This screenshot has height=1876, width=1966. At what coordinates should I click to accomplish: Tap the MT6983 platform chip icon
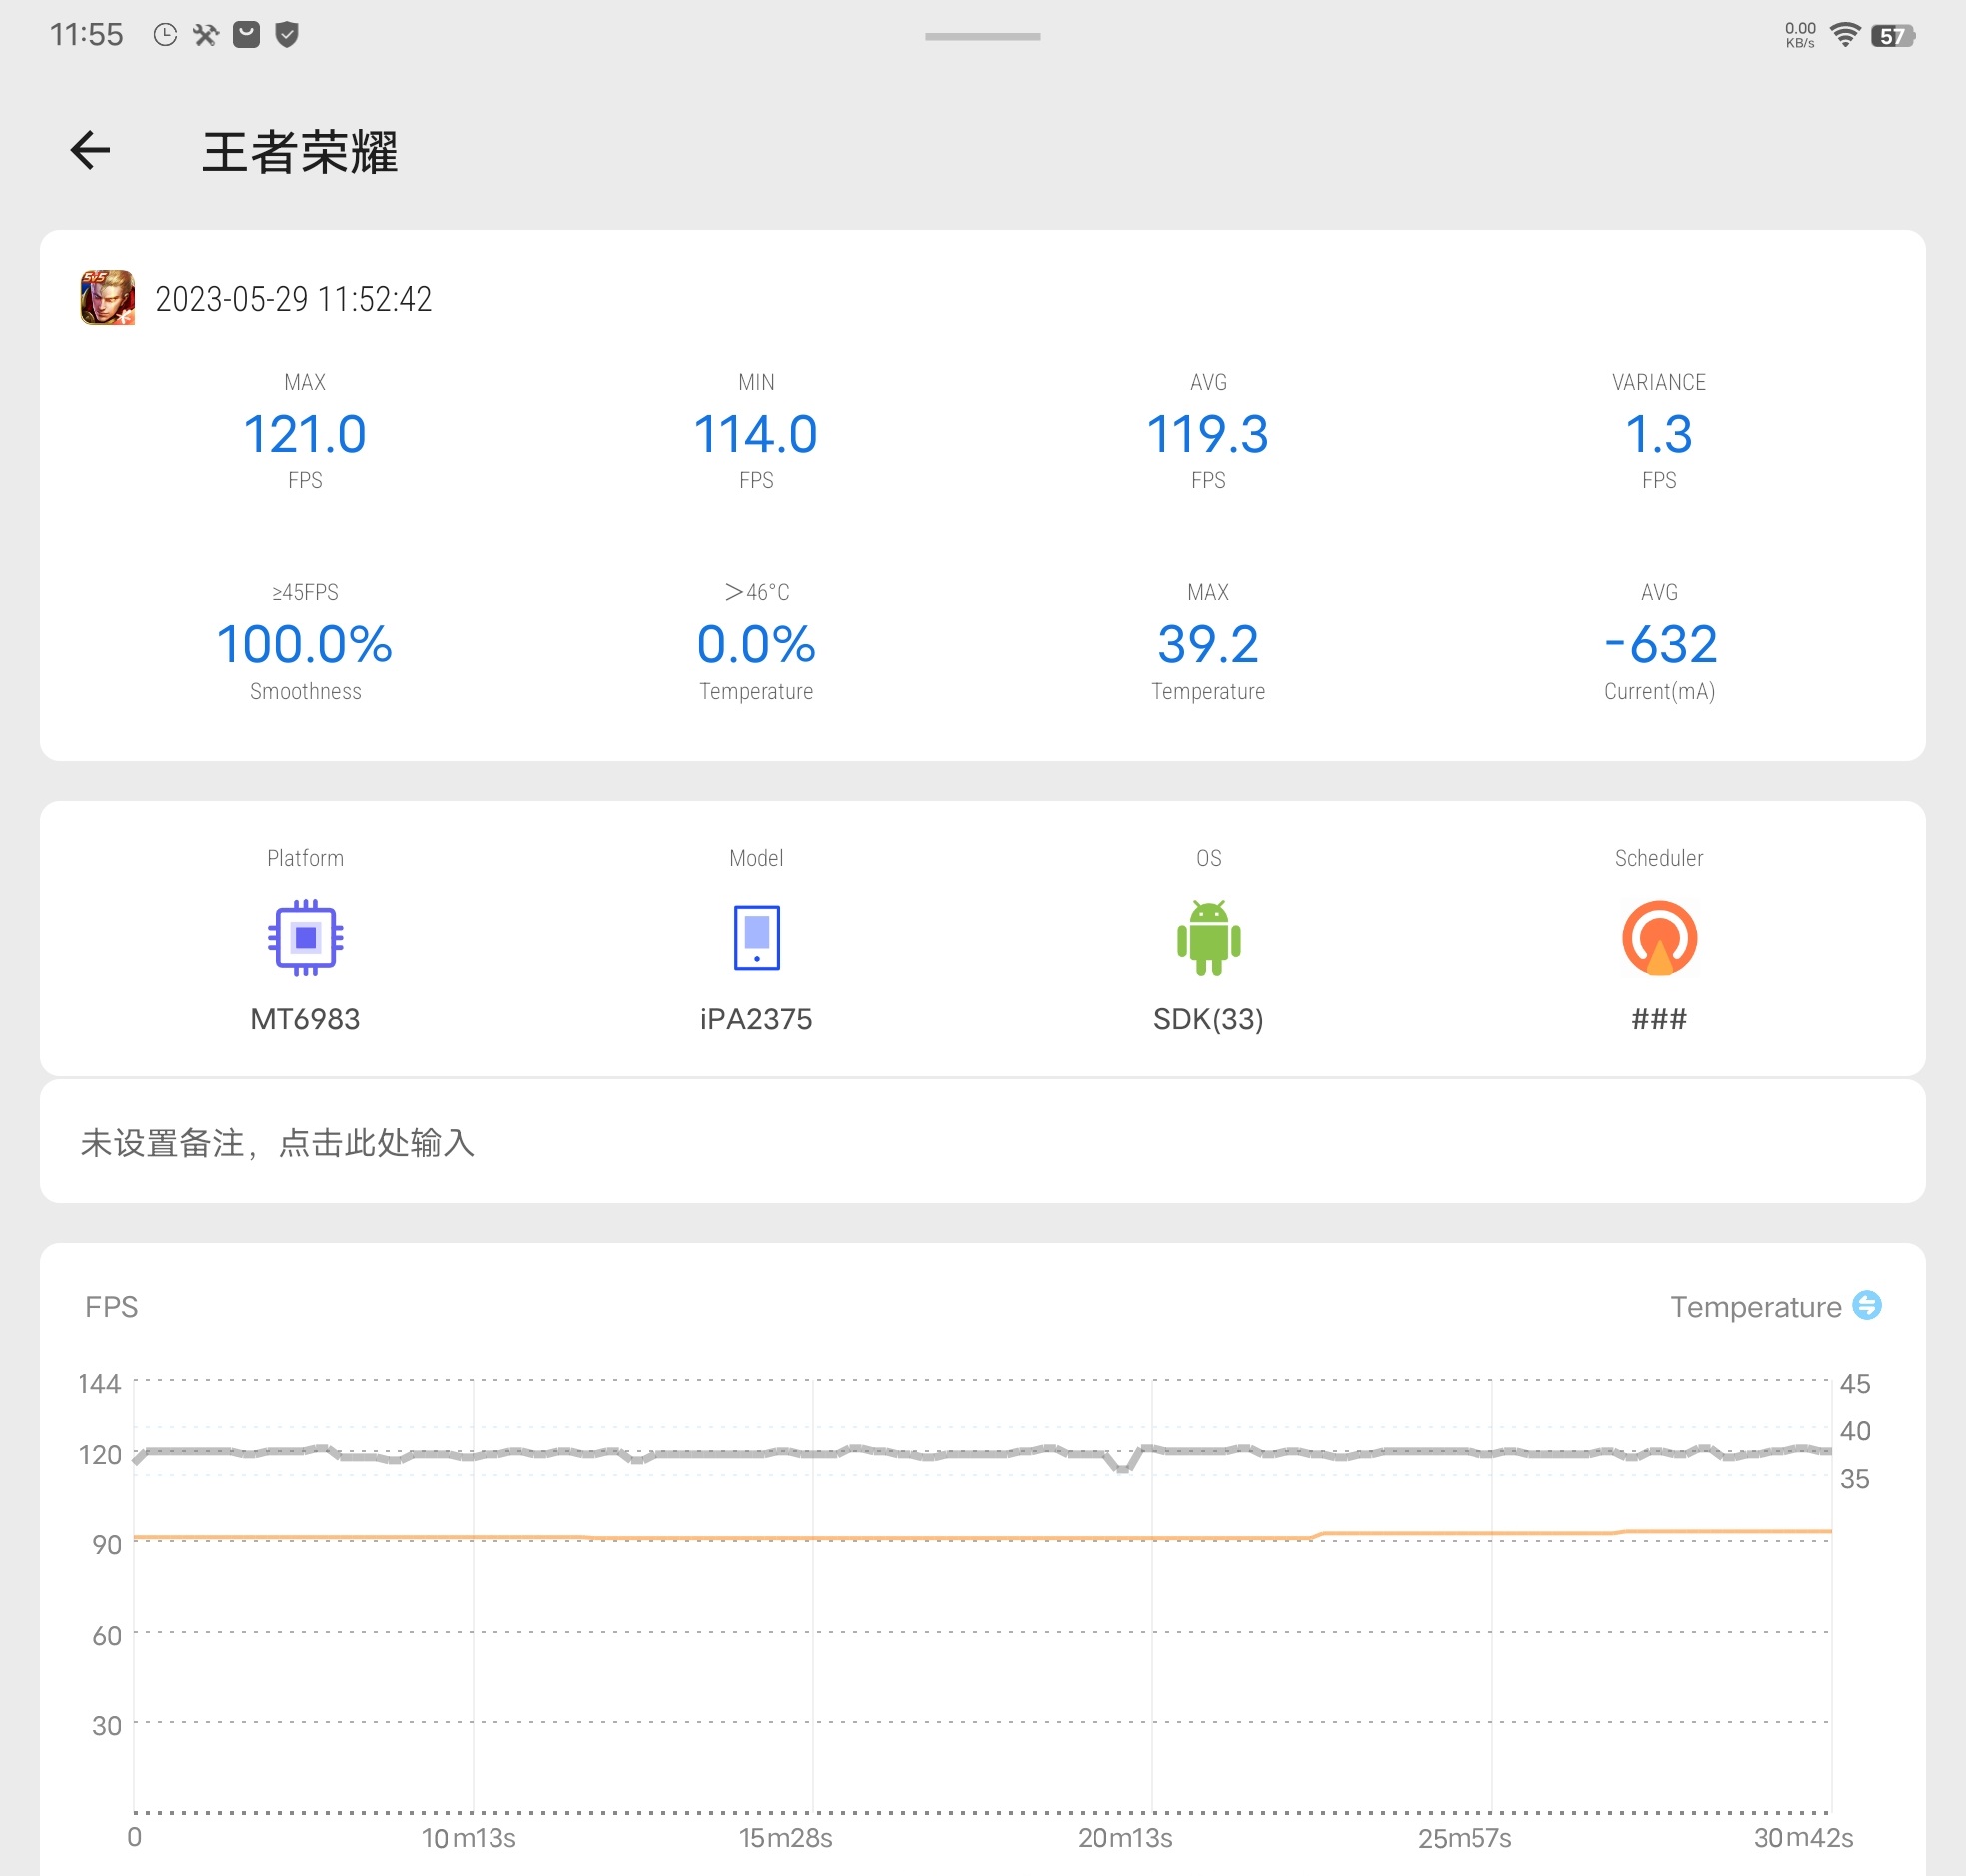coord(305,937)
